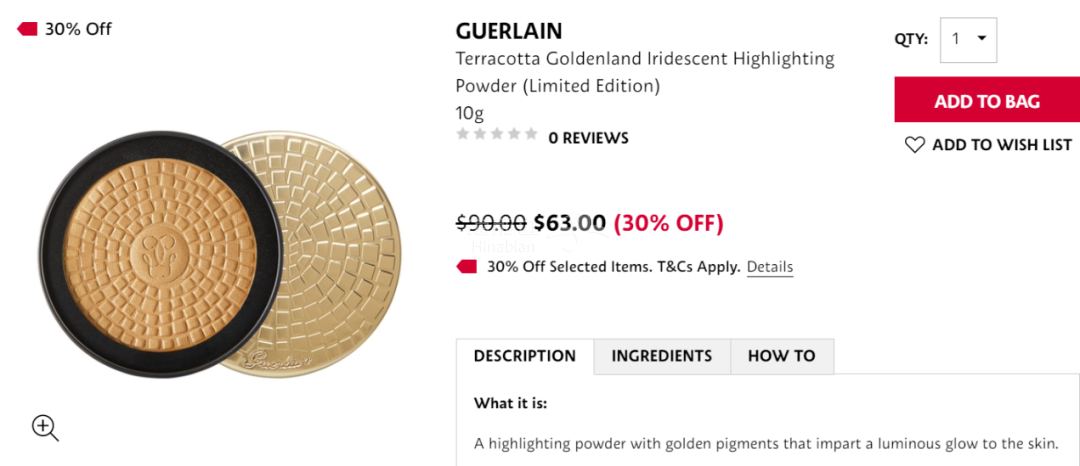1080x466 pixels.
Task: Click the red promo tag icon beside the T&Cs line
Action: click(x=467, y=267)
